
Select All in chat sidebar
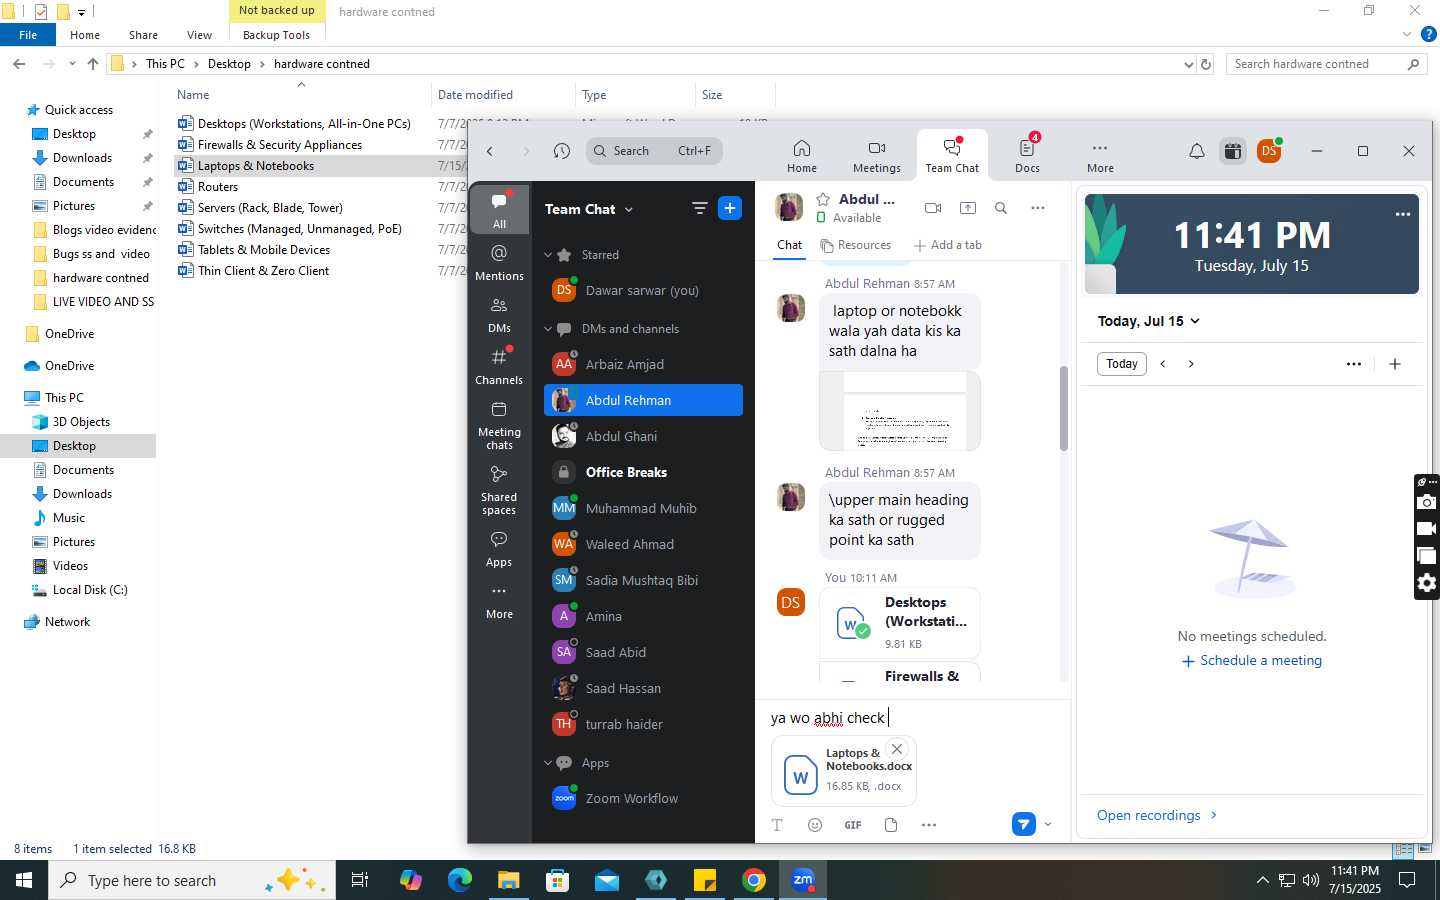pos(499,210)
